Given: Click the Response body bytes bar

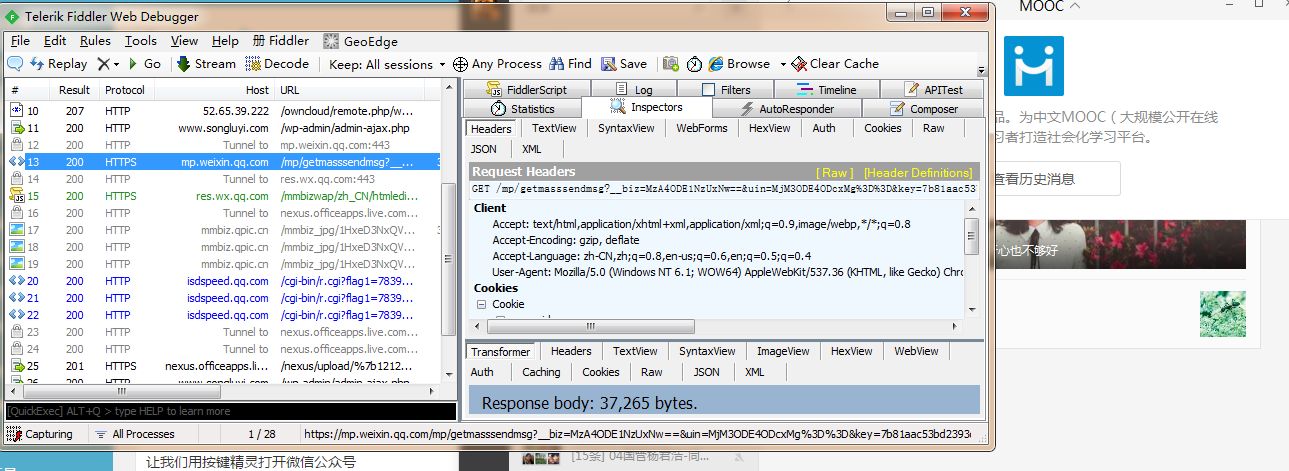Looking at the screenshot, I should pyautogui.click(x=724, y=403).
